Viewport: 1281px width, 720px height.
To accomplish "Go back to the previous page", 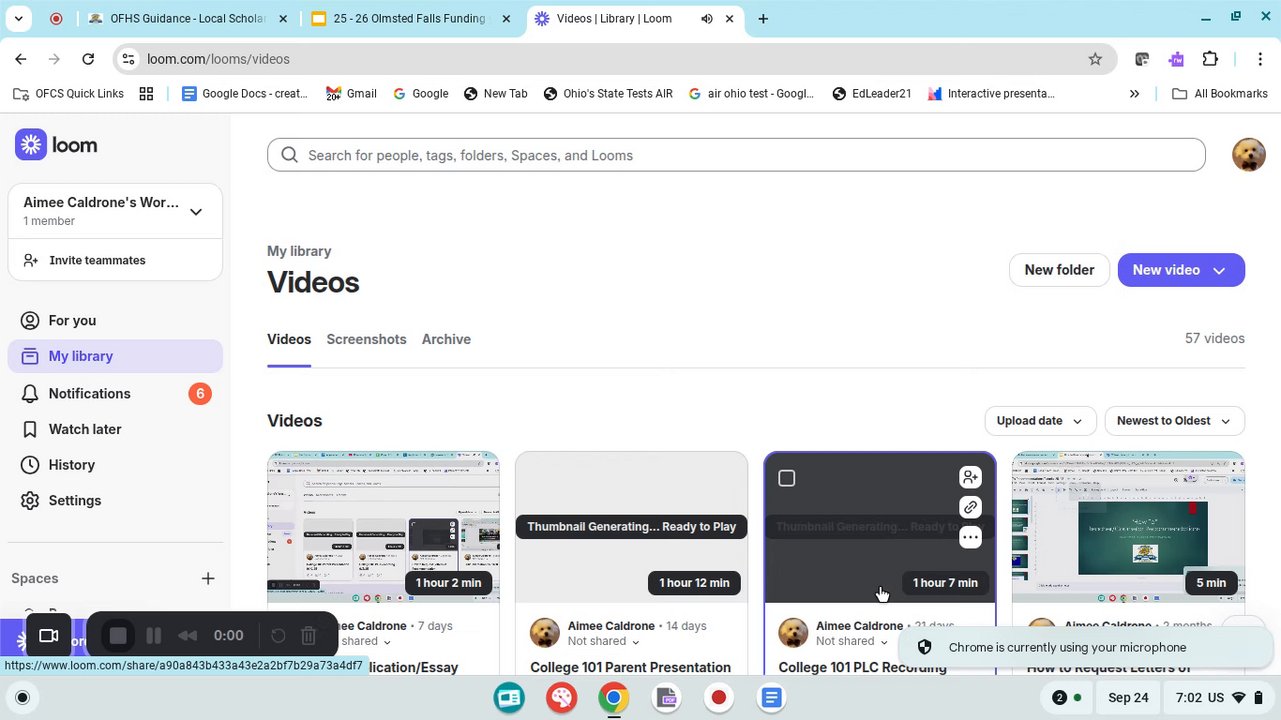I will 21,59.
